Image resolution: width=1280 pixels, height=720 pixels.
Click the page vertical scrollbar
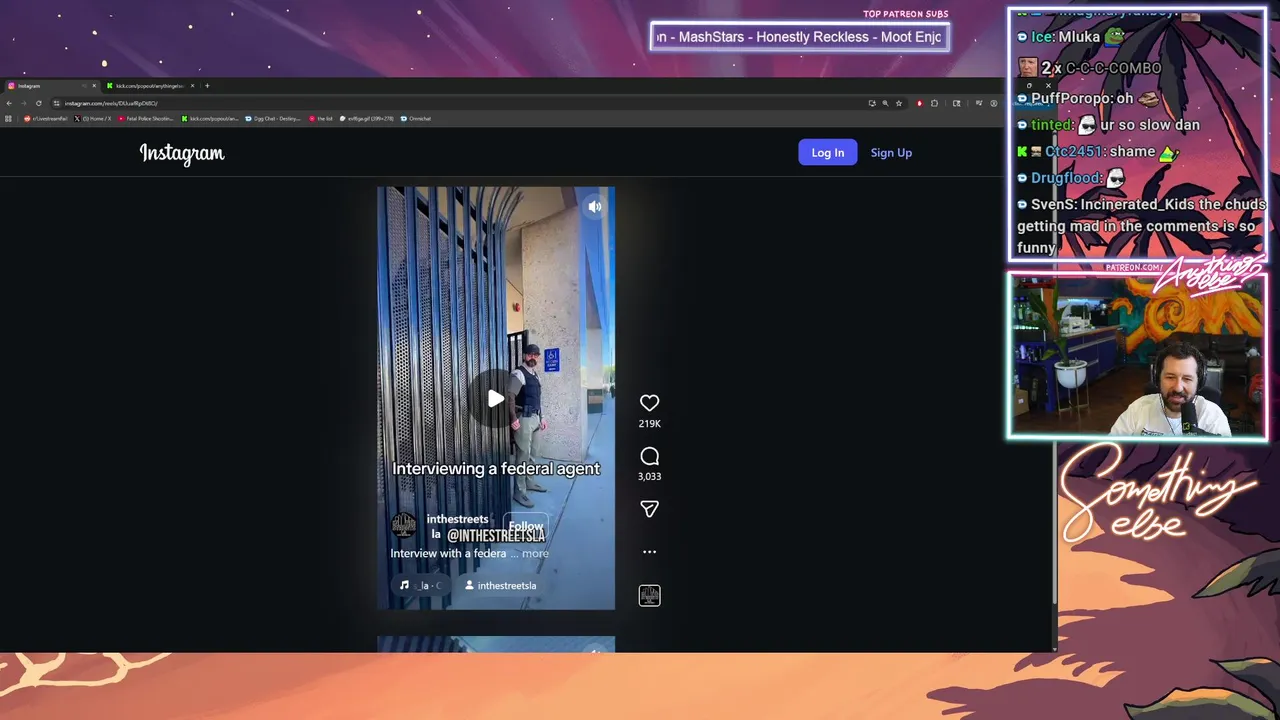click(1054, 370)
